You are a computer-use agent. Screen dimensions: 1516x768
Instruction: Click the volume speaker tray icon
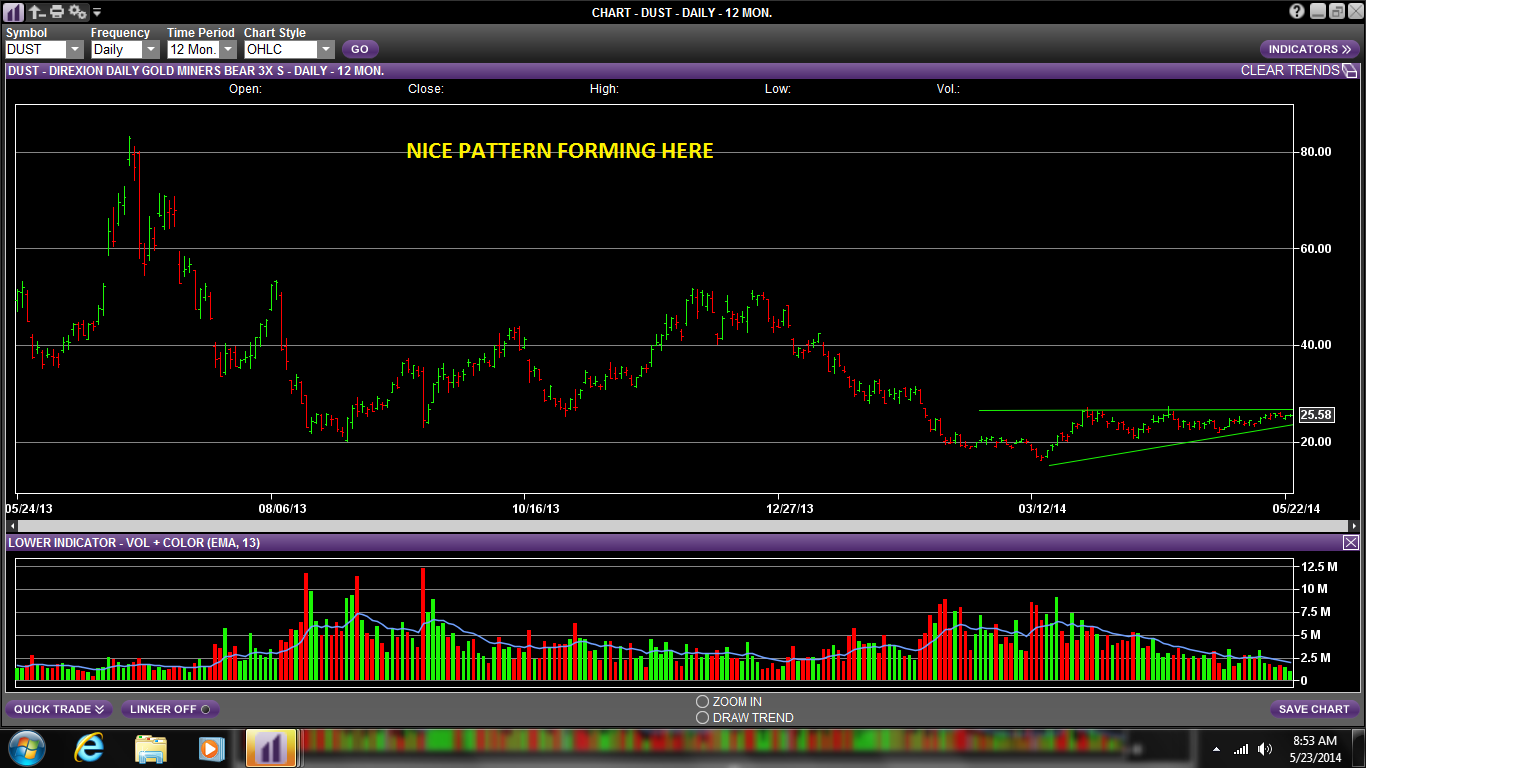1266,749
